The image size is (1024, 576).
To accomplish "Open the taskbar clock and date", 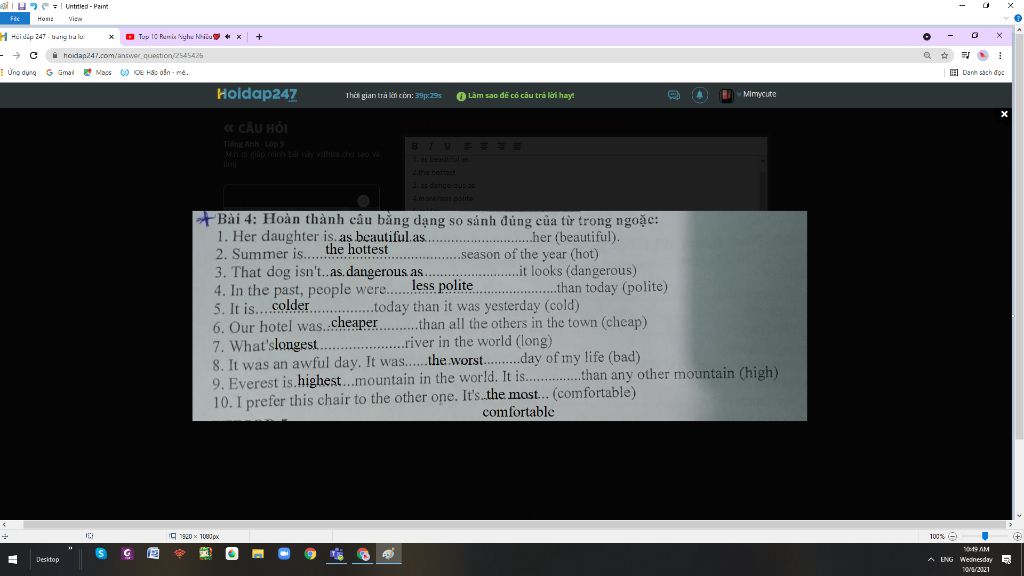I will (976, 559).
